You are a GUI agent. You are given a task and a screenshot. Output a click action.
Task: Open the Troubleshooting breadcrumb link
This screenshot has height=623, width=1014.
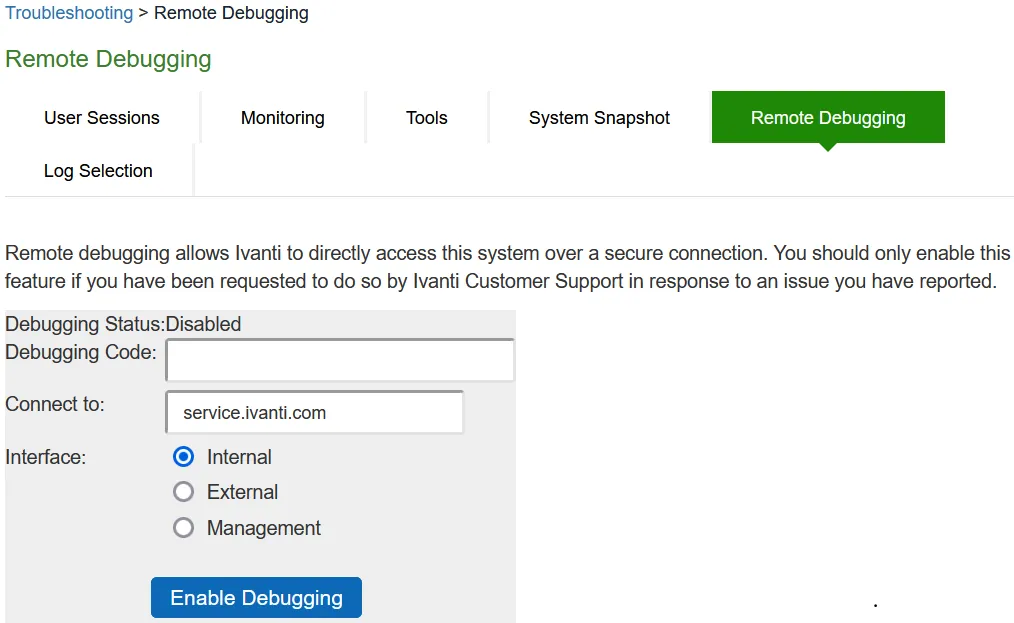(69, 13)
